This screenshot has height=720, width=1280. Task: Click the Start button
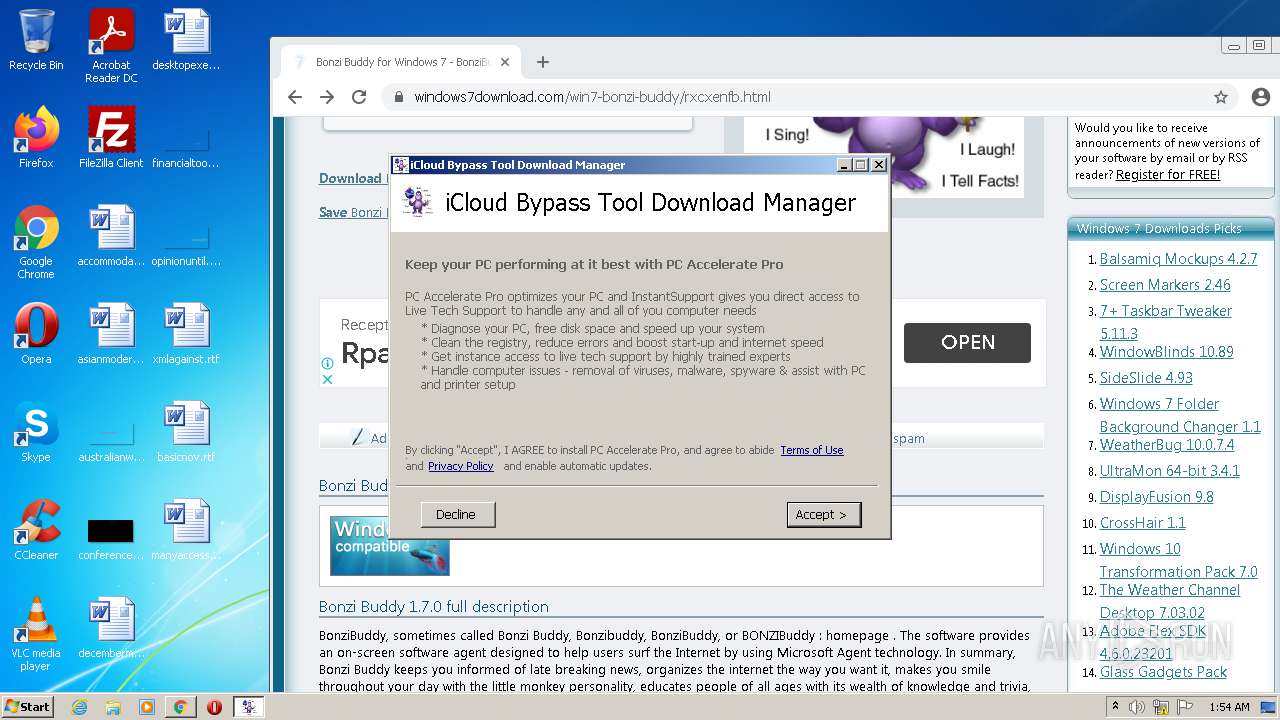click(28, 707)
